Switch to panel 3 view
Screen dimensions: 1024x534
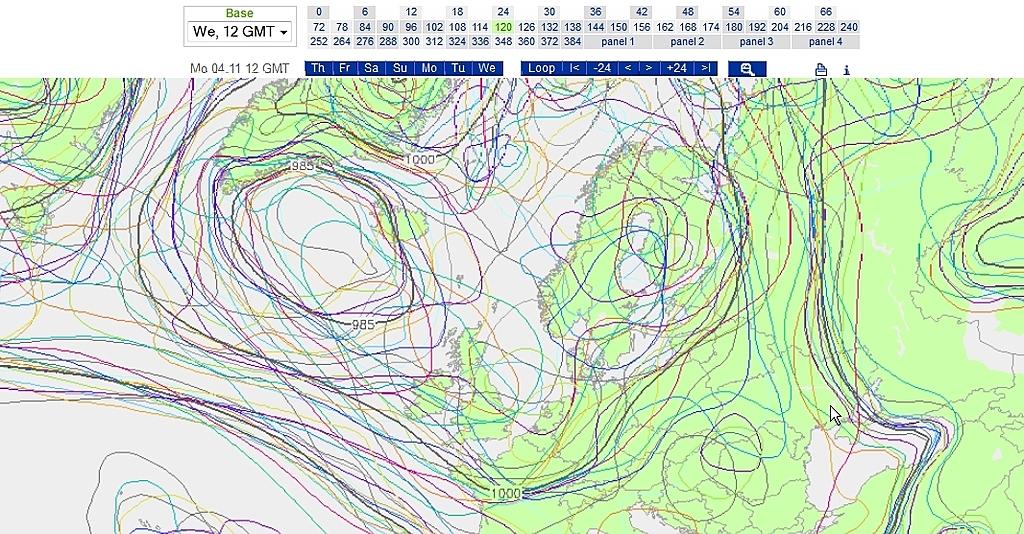click(756, 42)
